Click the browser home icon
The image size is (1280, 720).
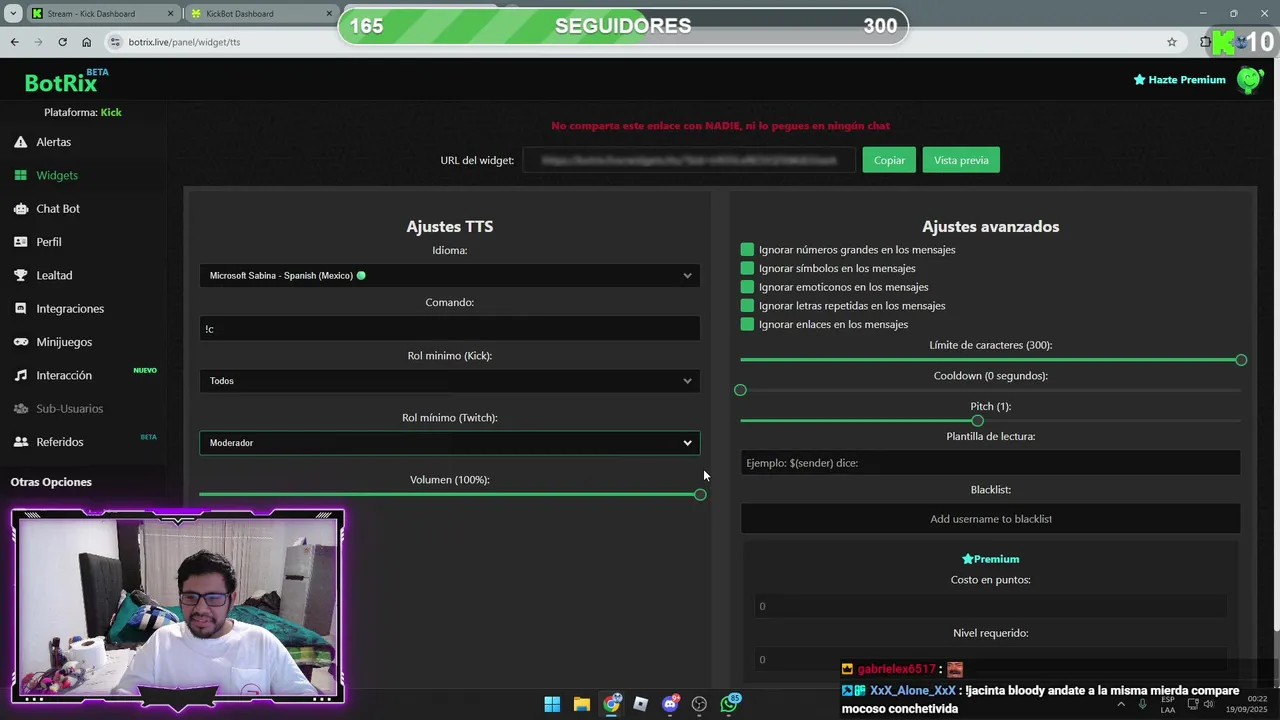pos(86,42)
